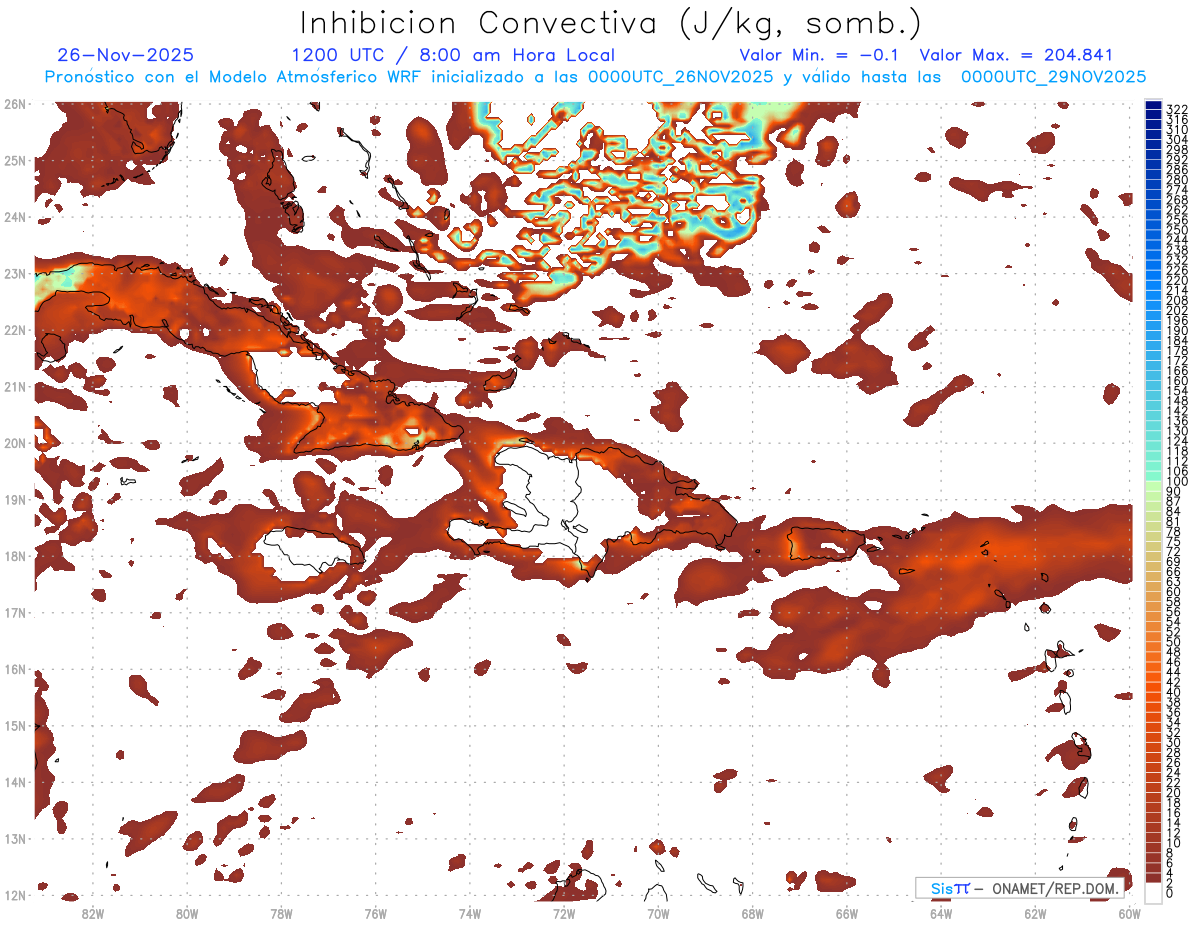Click the '15N' latitude label

[x=15, y=725]
